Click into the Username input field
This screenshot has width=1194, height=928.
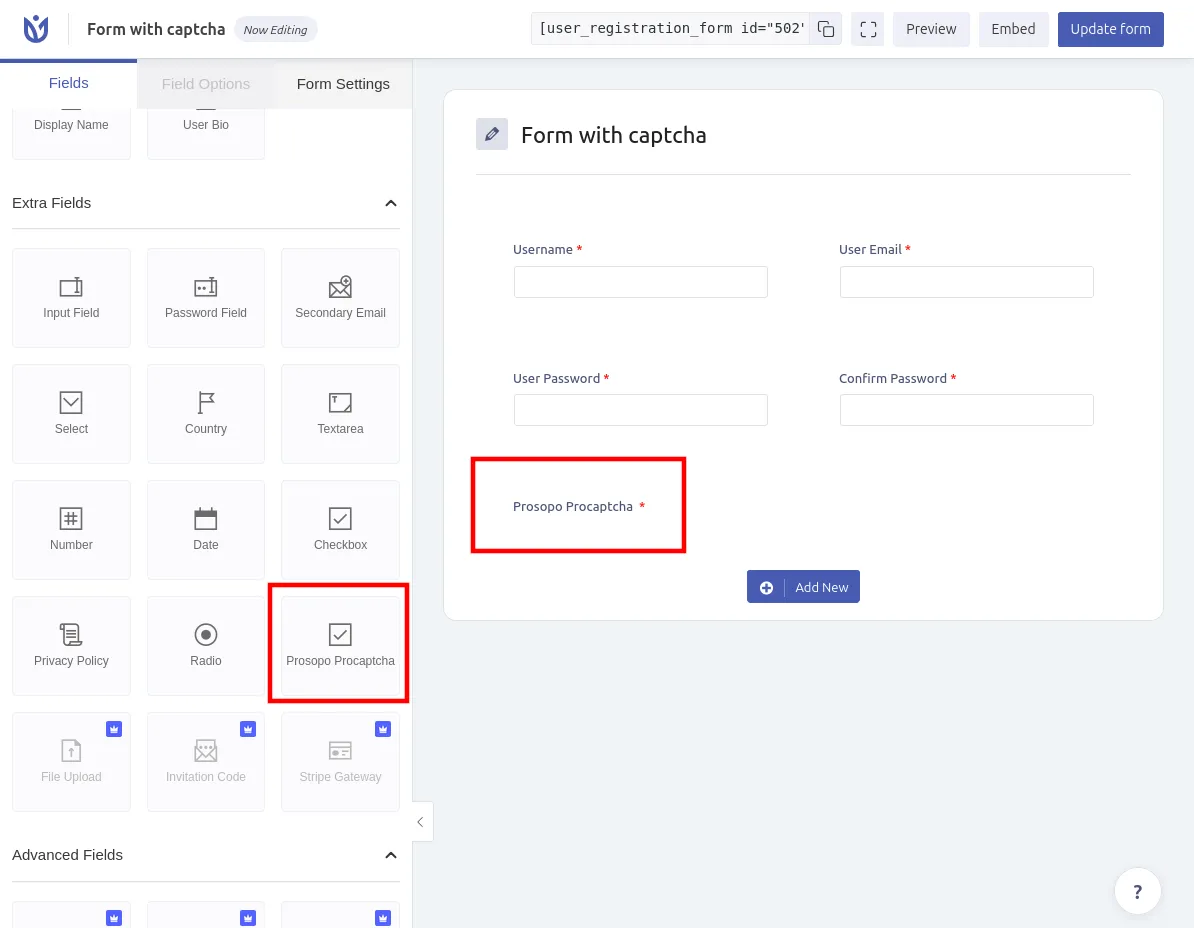[641, 282]
